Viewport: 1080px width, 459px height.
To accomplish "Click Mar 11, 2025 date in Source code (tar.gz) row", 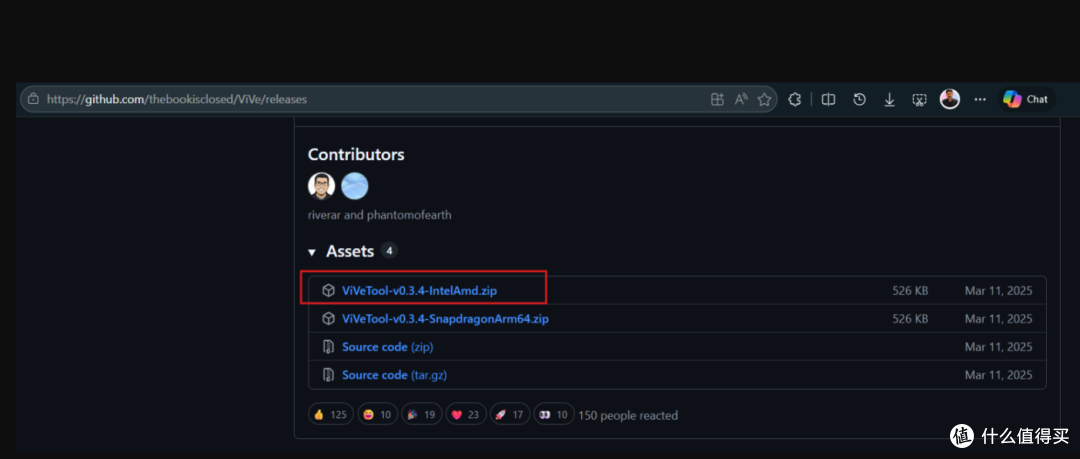I will (999, 376).
